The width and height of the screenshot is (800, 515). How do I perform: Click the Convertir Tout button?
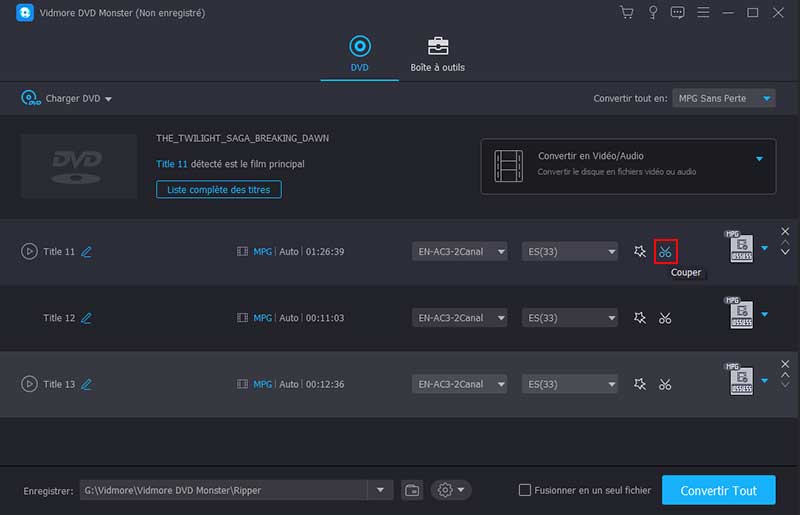717,490
